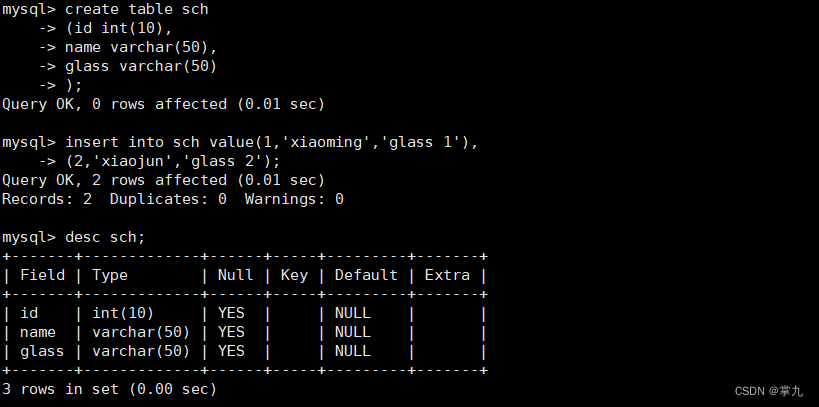Click the 'Query OK, 0 rows affected' message
819x407 pixels.
point(163,103)
